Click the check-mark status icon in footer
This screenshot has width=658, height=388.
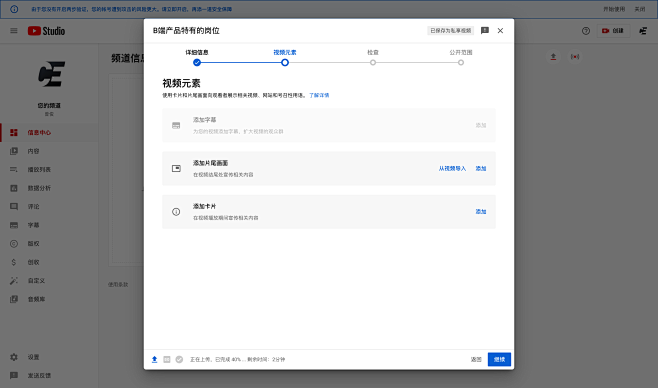179,359
